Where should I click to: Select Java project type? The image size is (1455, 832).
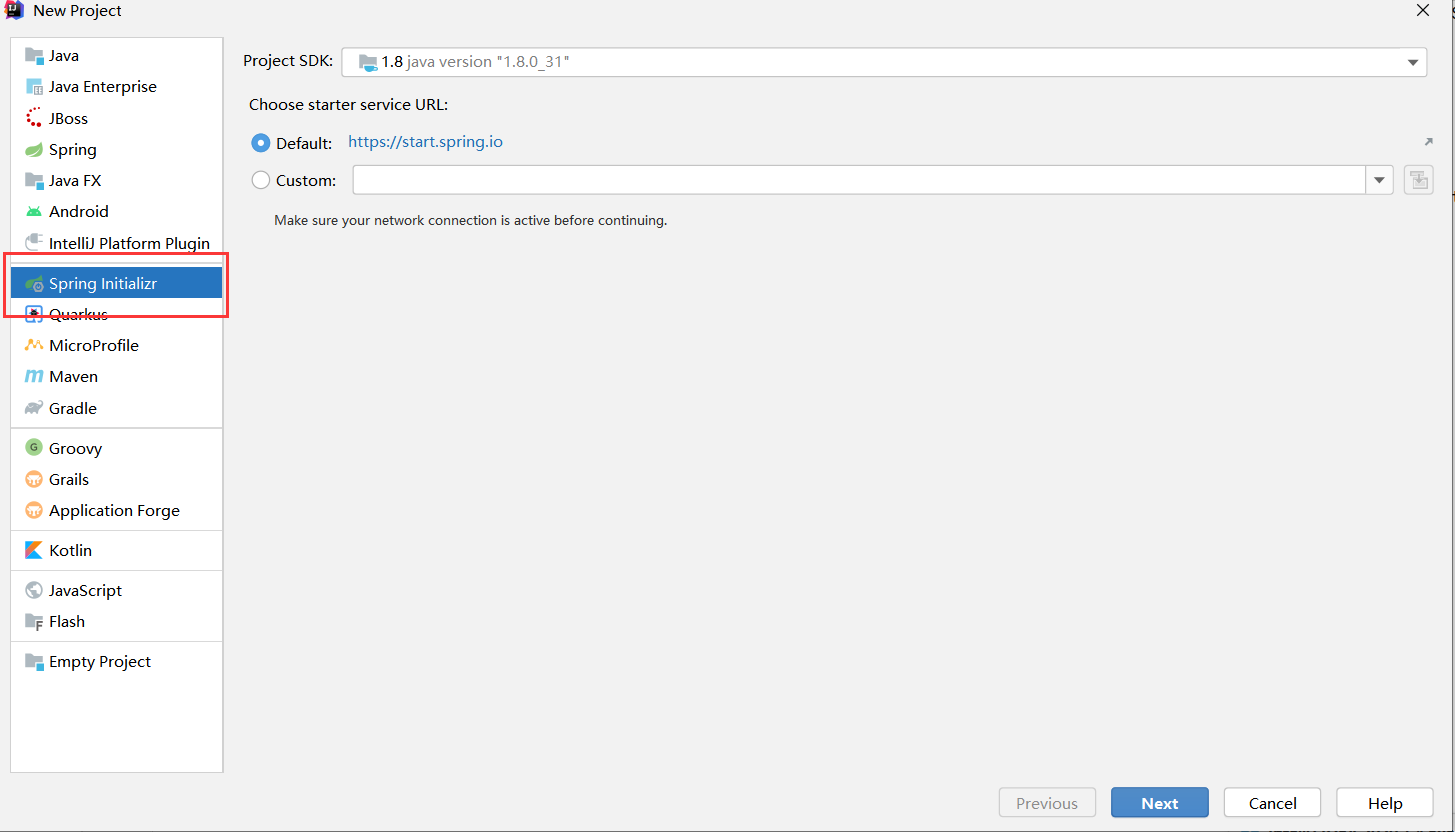117,56
